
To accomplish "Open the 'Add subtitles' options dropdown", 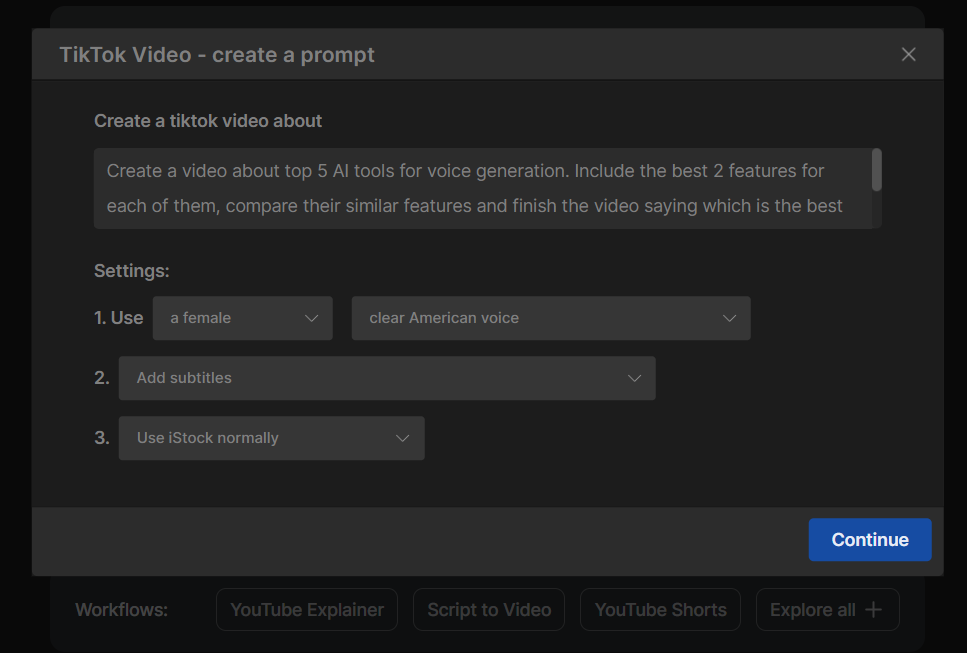I will [x=386, y=378].
